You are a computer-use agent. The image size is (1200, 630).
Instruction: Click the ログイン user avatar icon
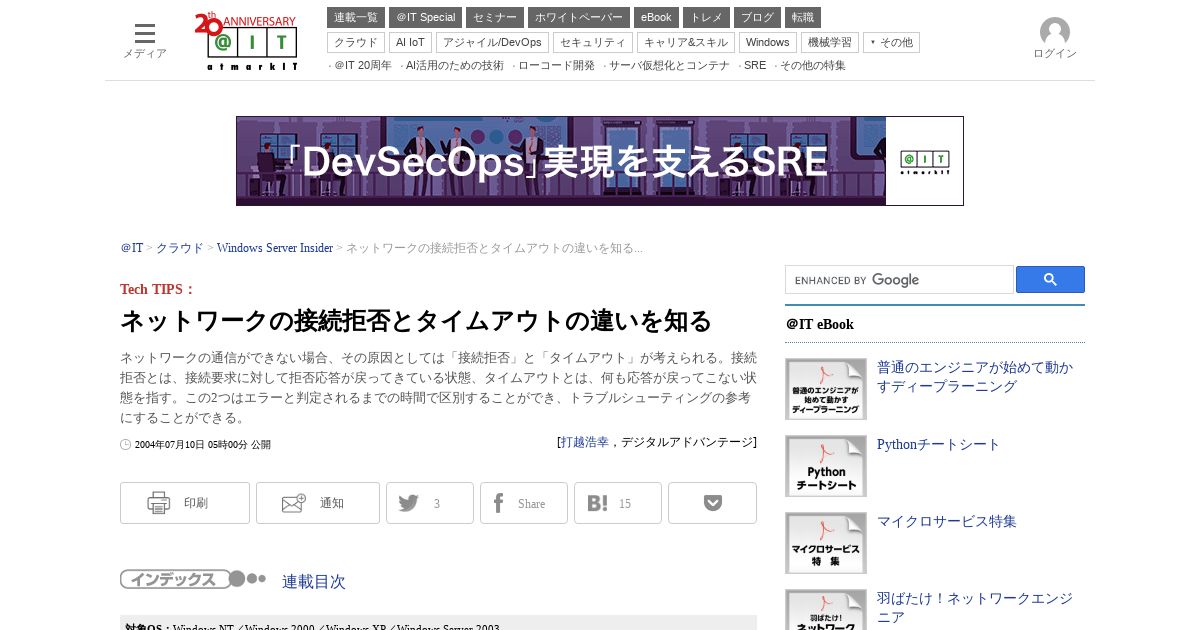pyautogui.click(x=1055, y=32)
